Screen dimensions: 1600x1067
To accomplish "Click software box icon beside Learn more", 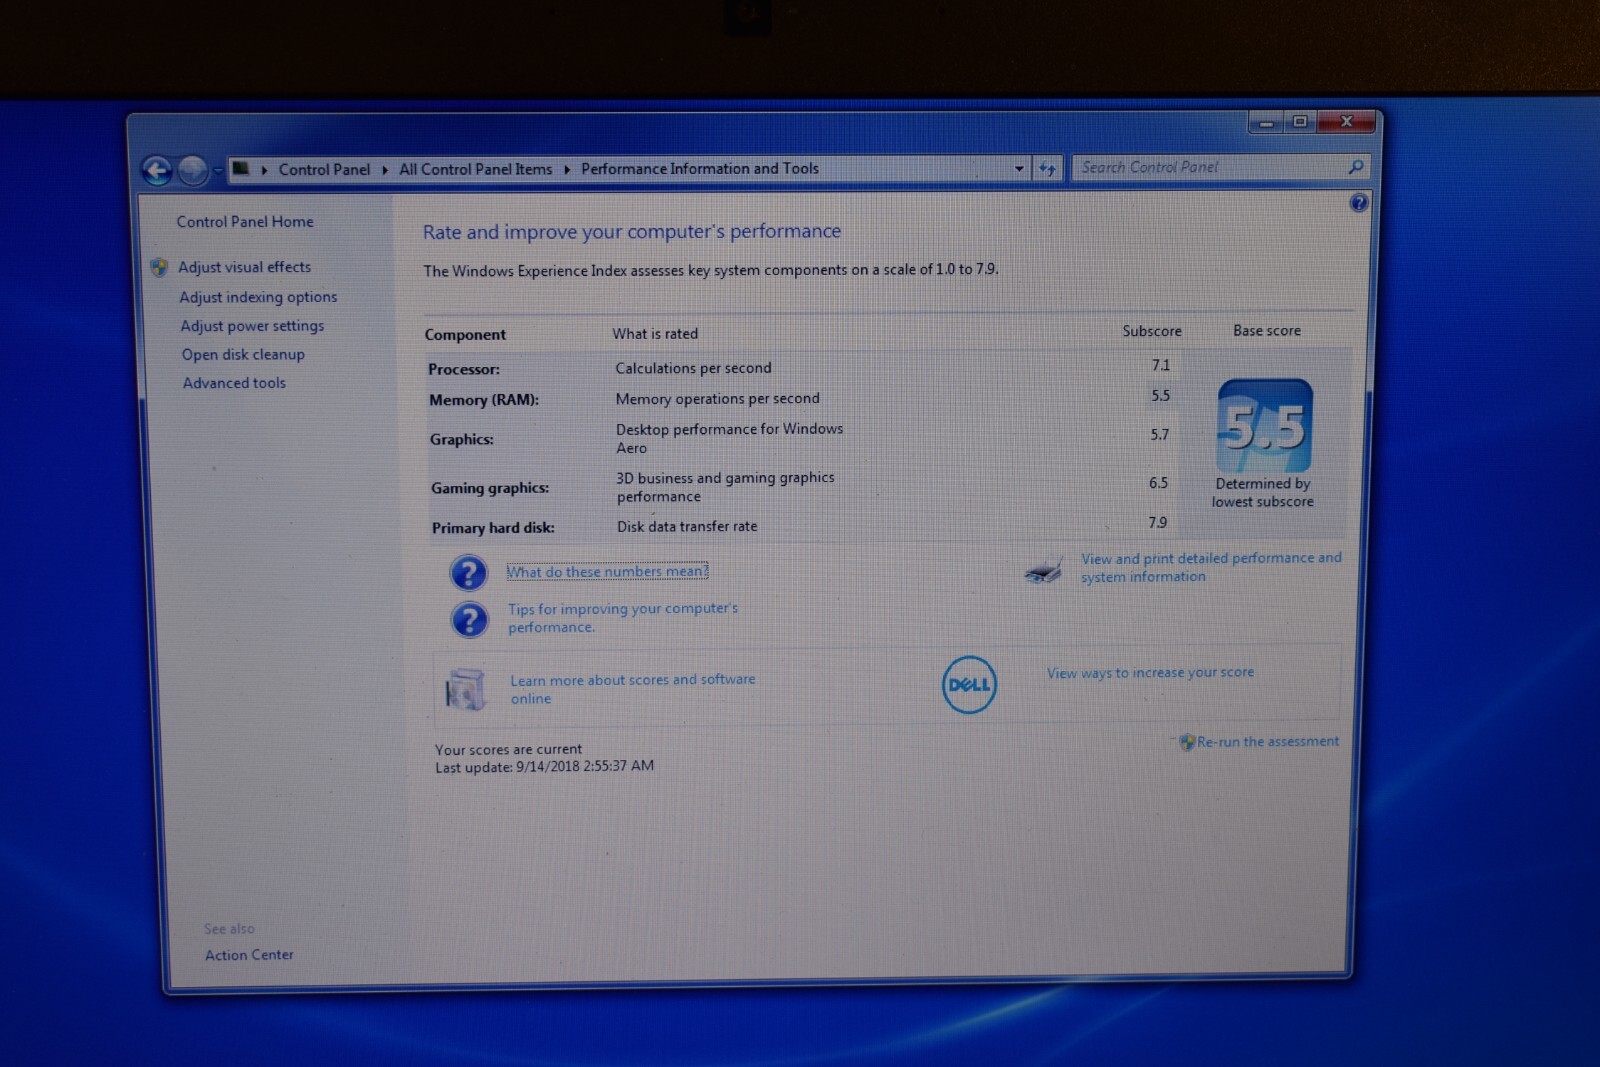I will [x=465, y=689].
